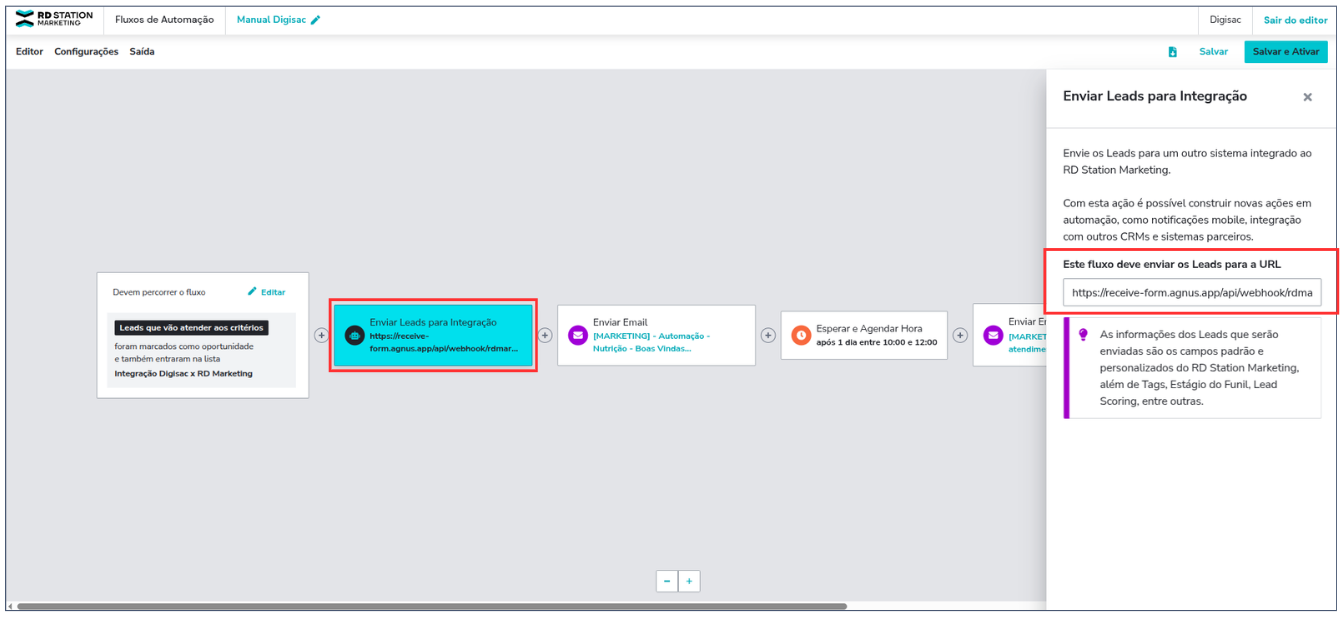Click the file icon left of Salvar
1342x617 pixels.
point(1172,52)
